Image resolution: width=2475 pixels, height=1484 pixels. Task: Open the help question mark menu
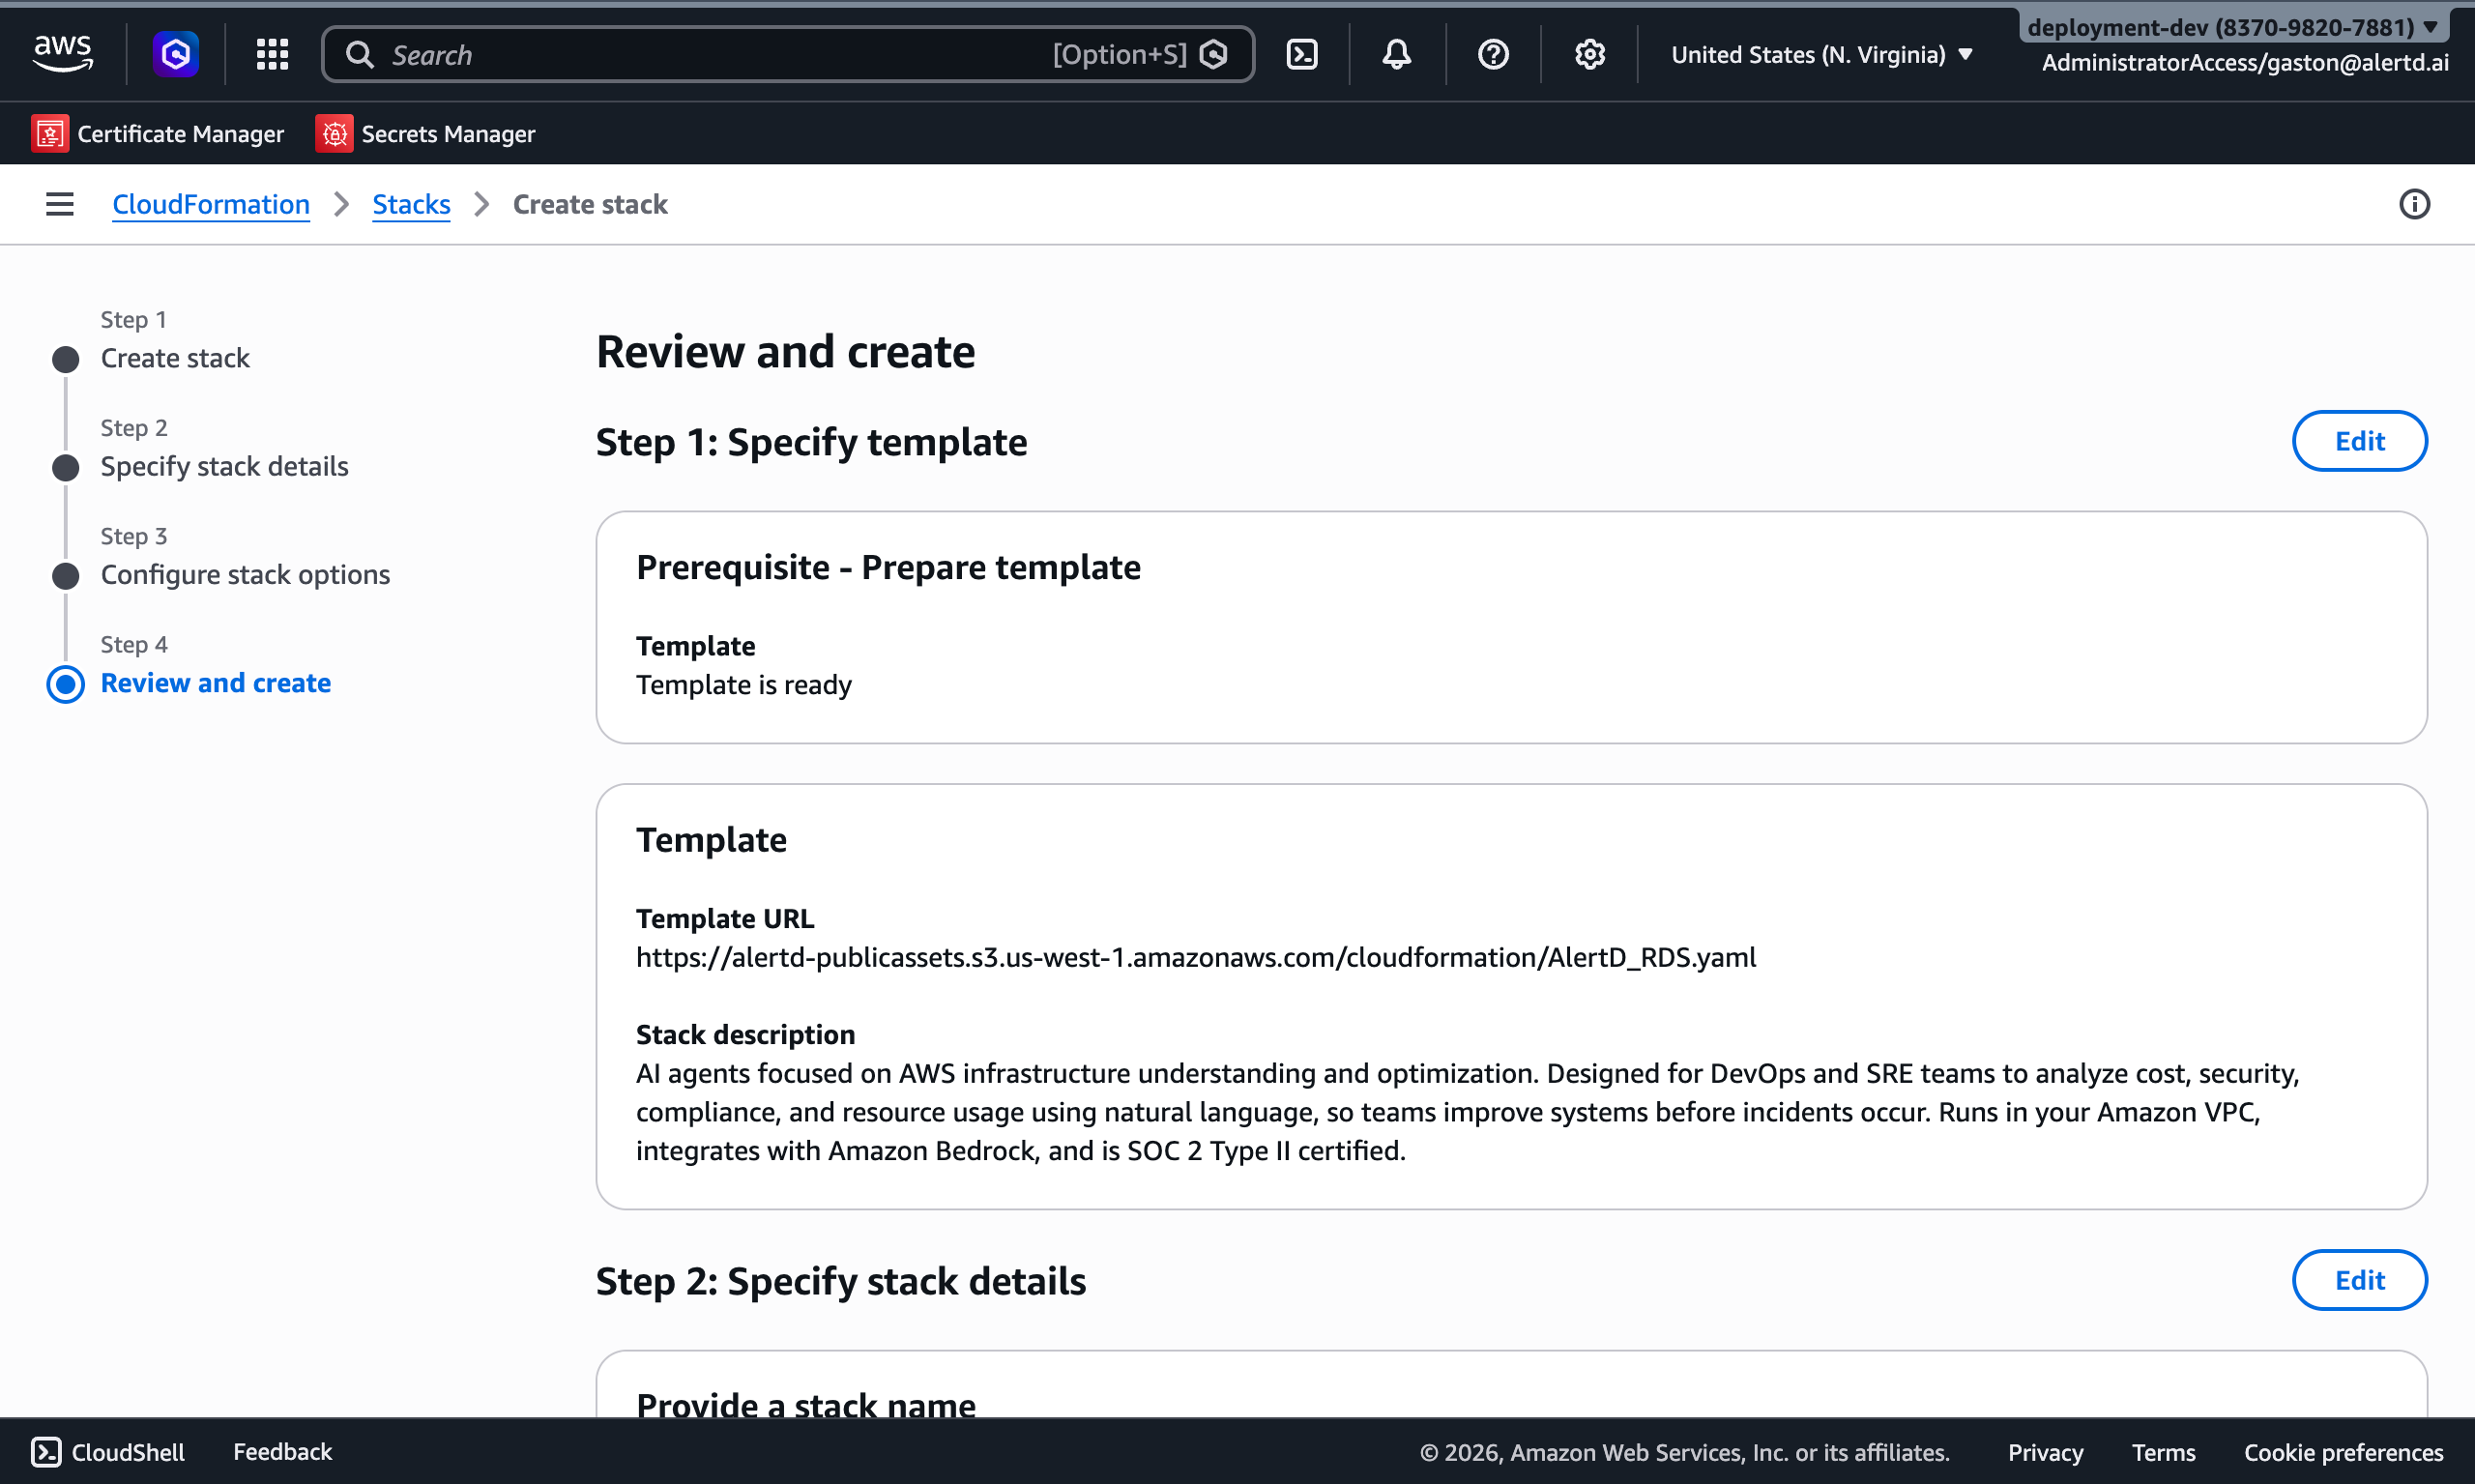click(1493, 54)
